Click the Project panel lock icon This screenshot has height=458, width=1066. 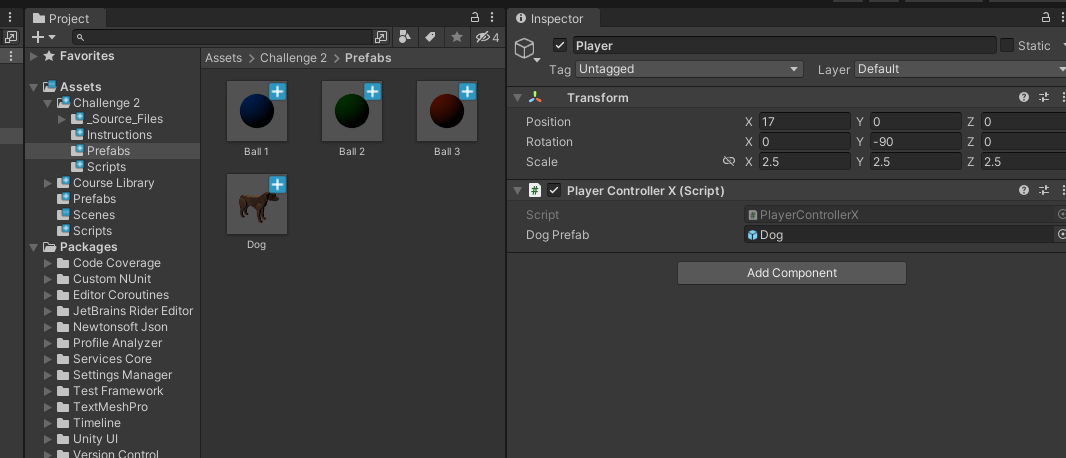(x=475, y=18)
